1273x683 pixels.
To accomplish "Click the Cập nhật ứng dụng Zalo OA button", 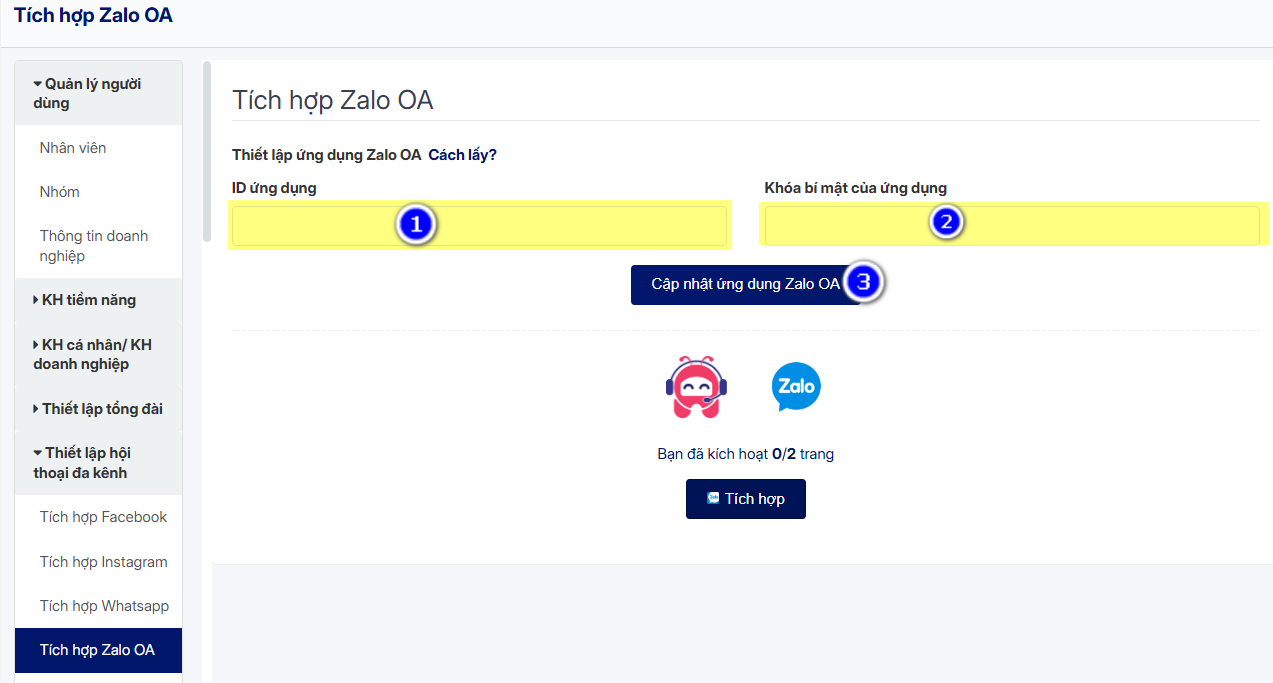I will 746,284.
